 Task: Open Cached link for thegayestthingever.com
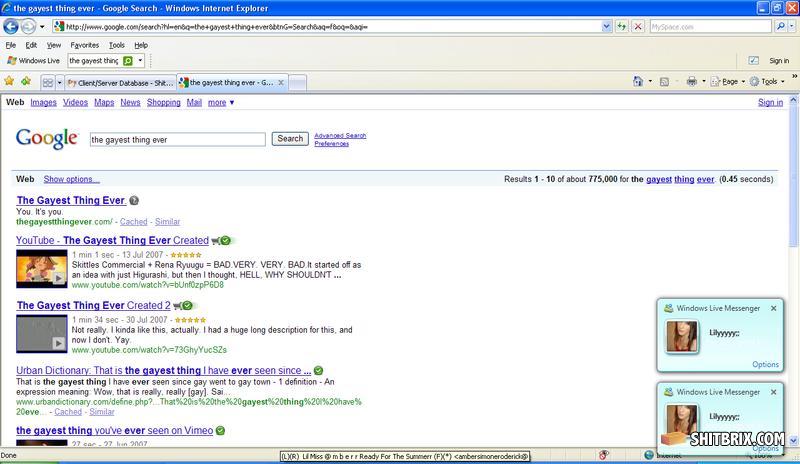pyautogui.click(x=134, y=222)
